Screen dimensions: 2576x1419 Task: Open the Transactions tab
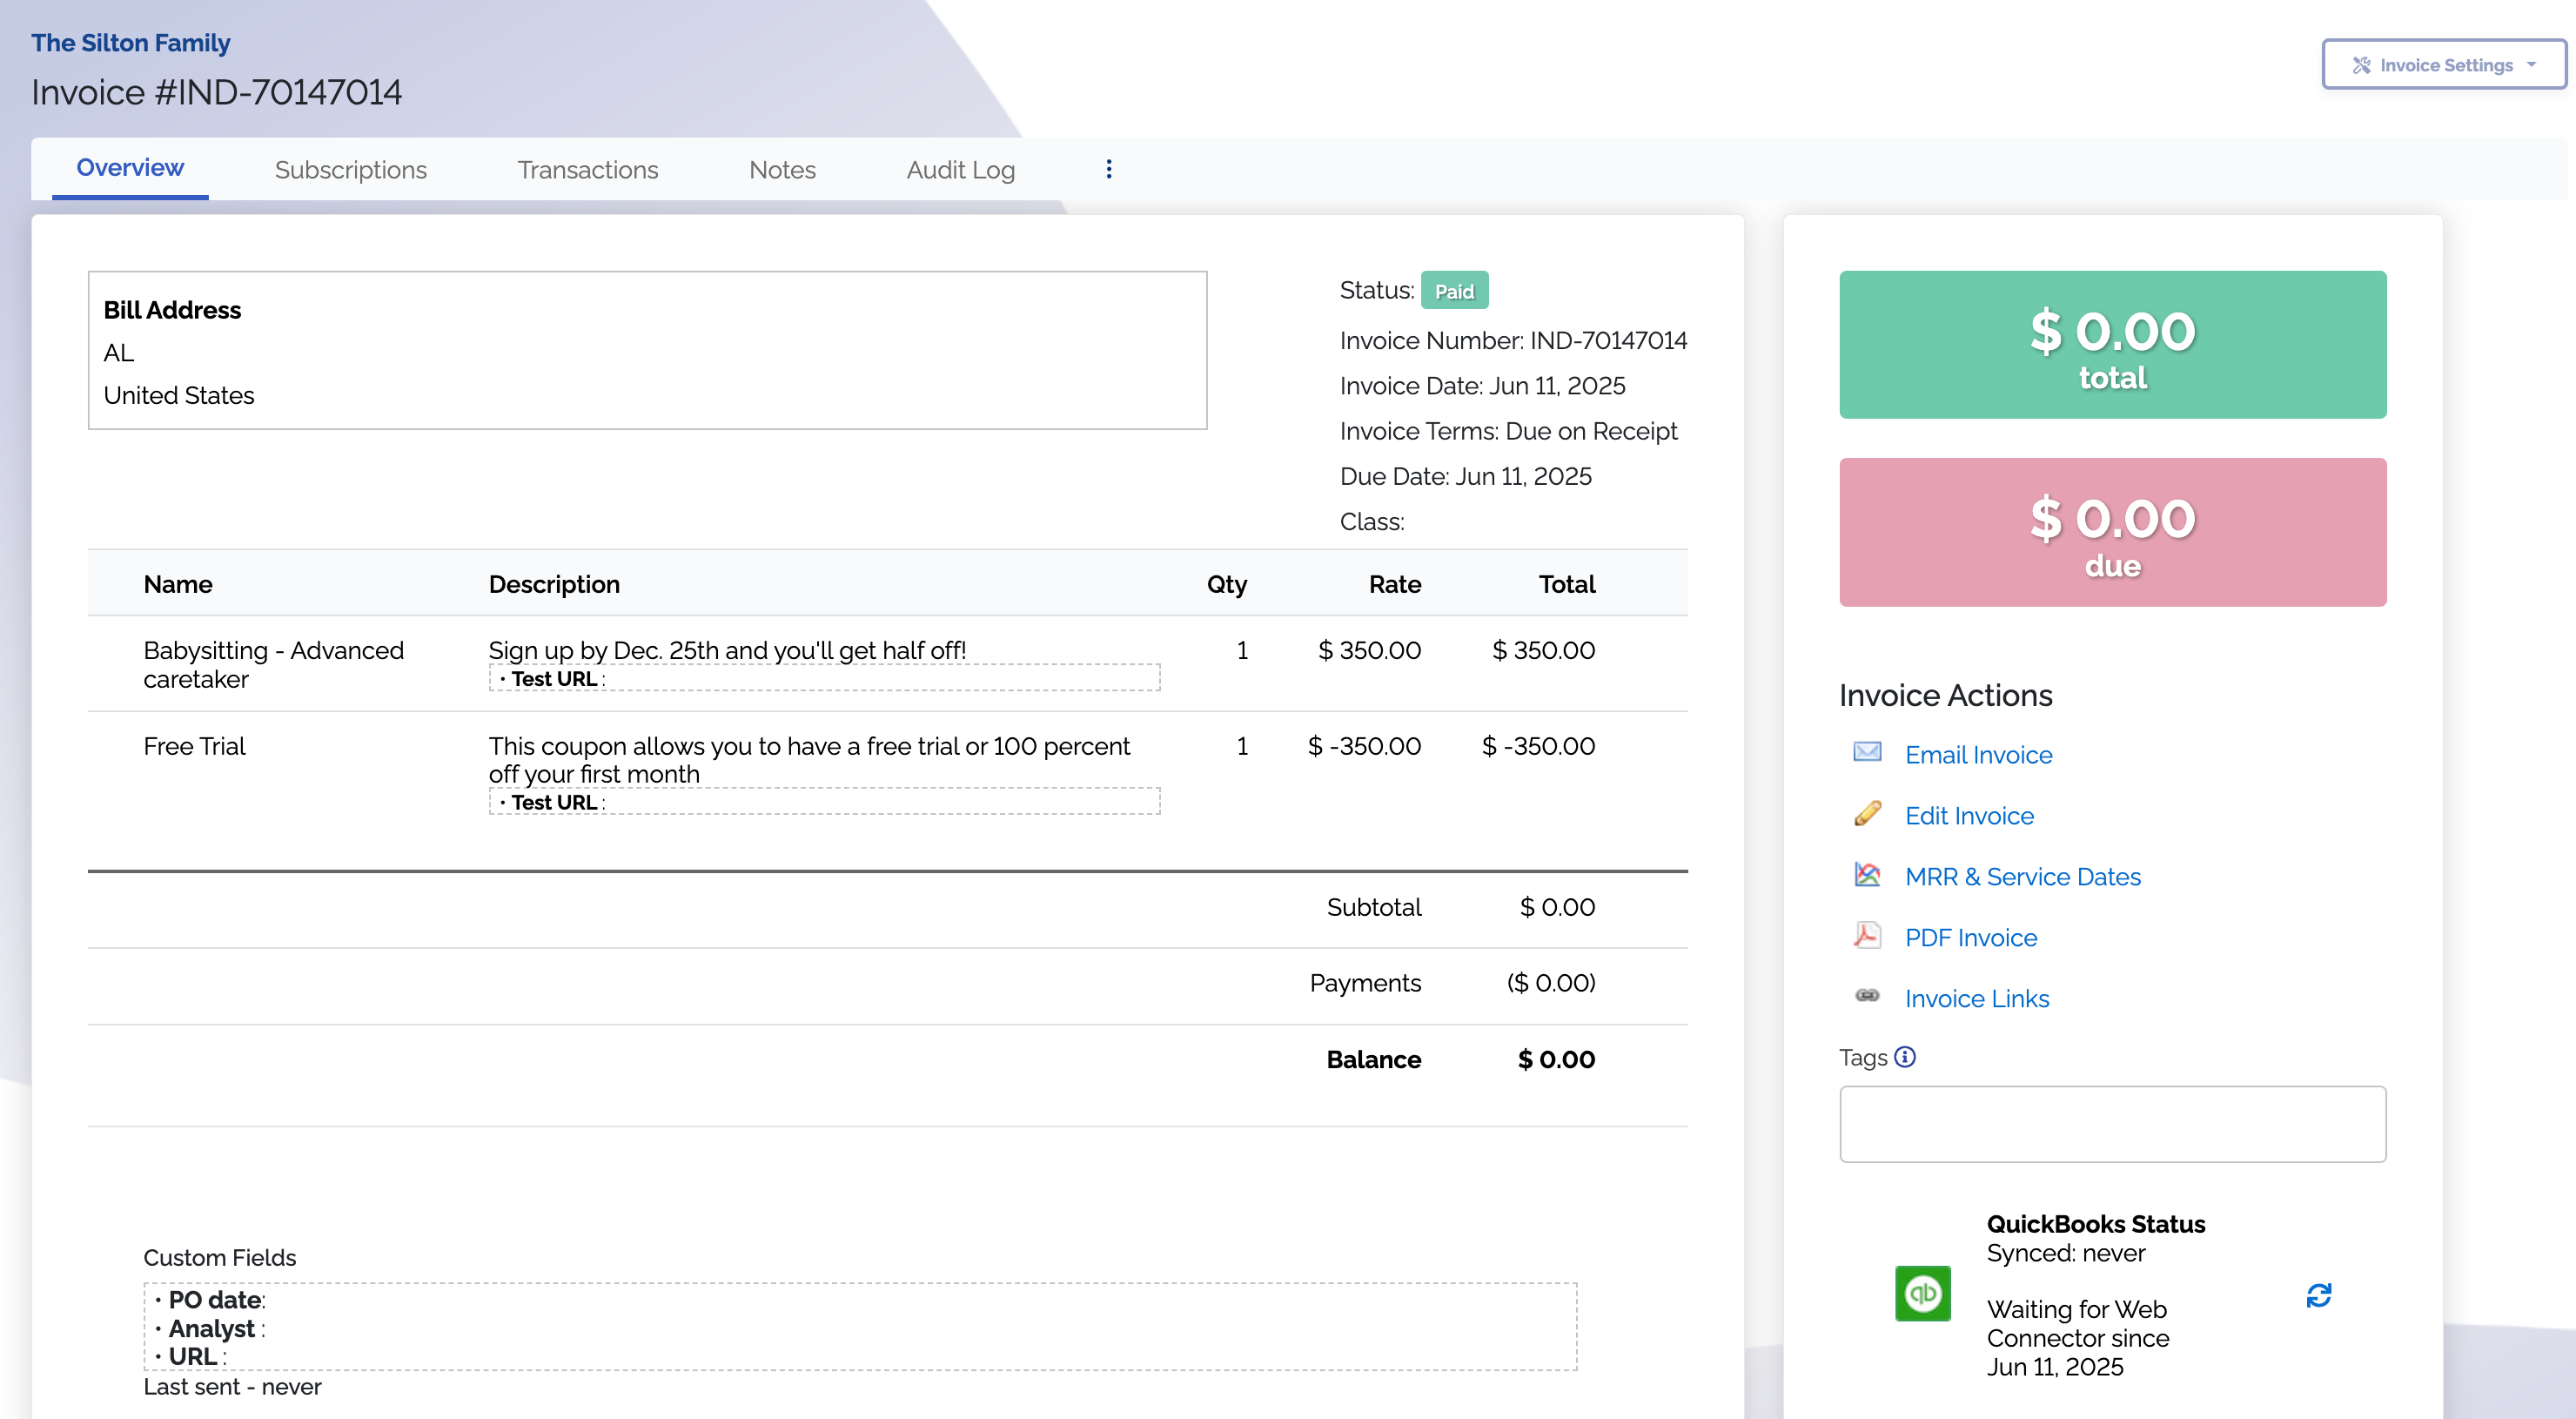(587, 170)
